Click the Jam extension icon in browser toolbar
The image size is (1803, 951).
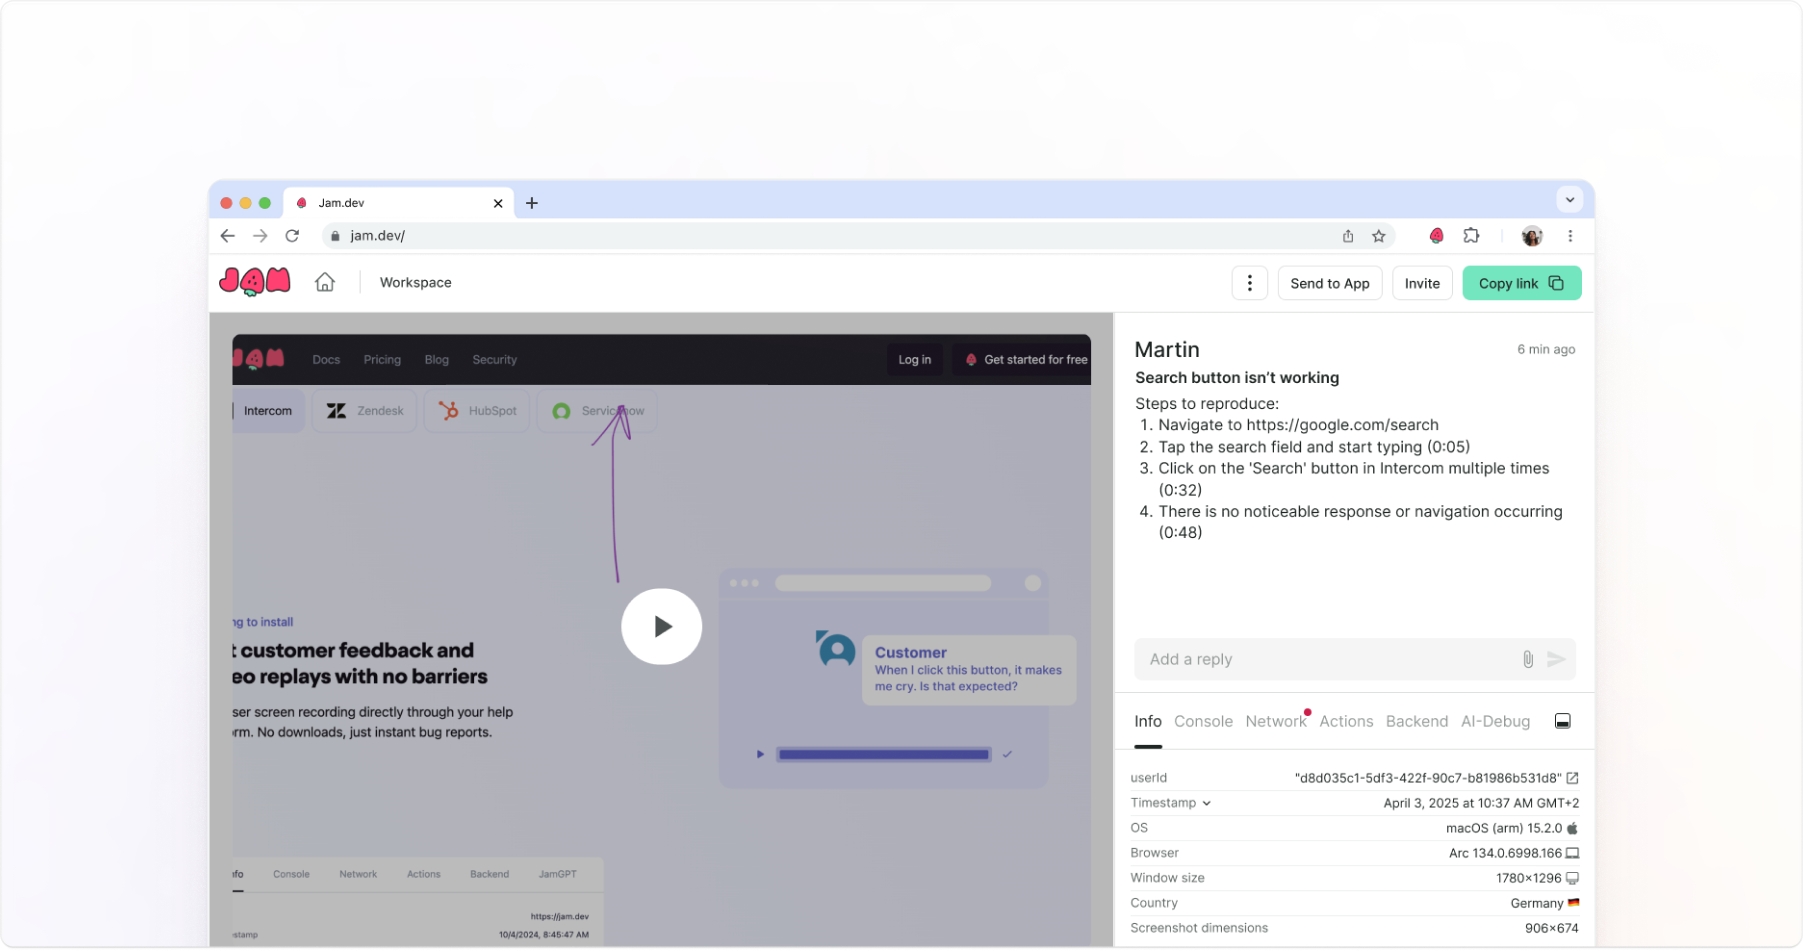[x=1436, y=236]
